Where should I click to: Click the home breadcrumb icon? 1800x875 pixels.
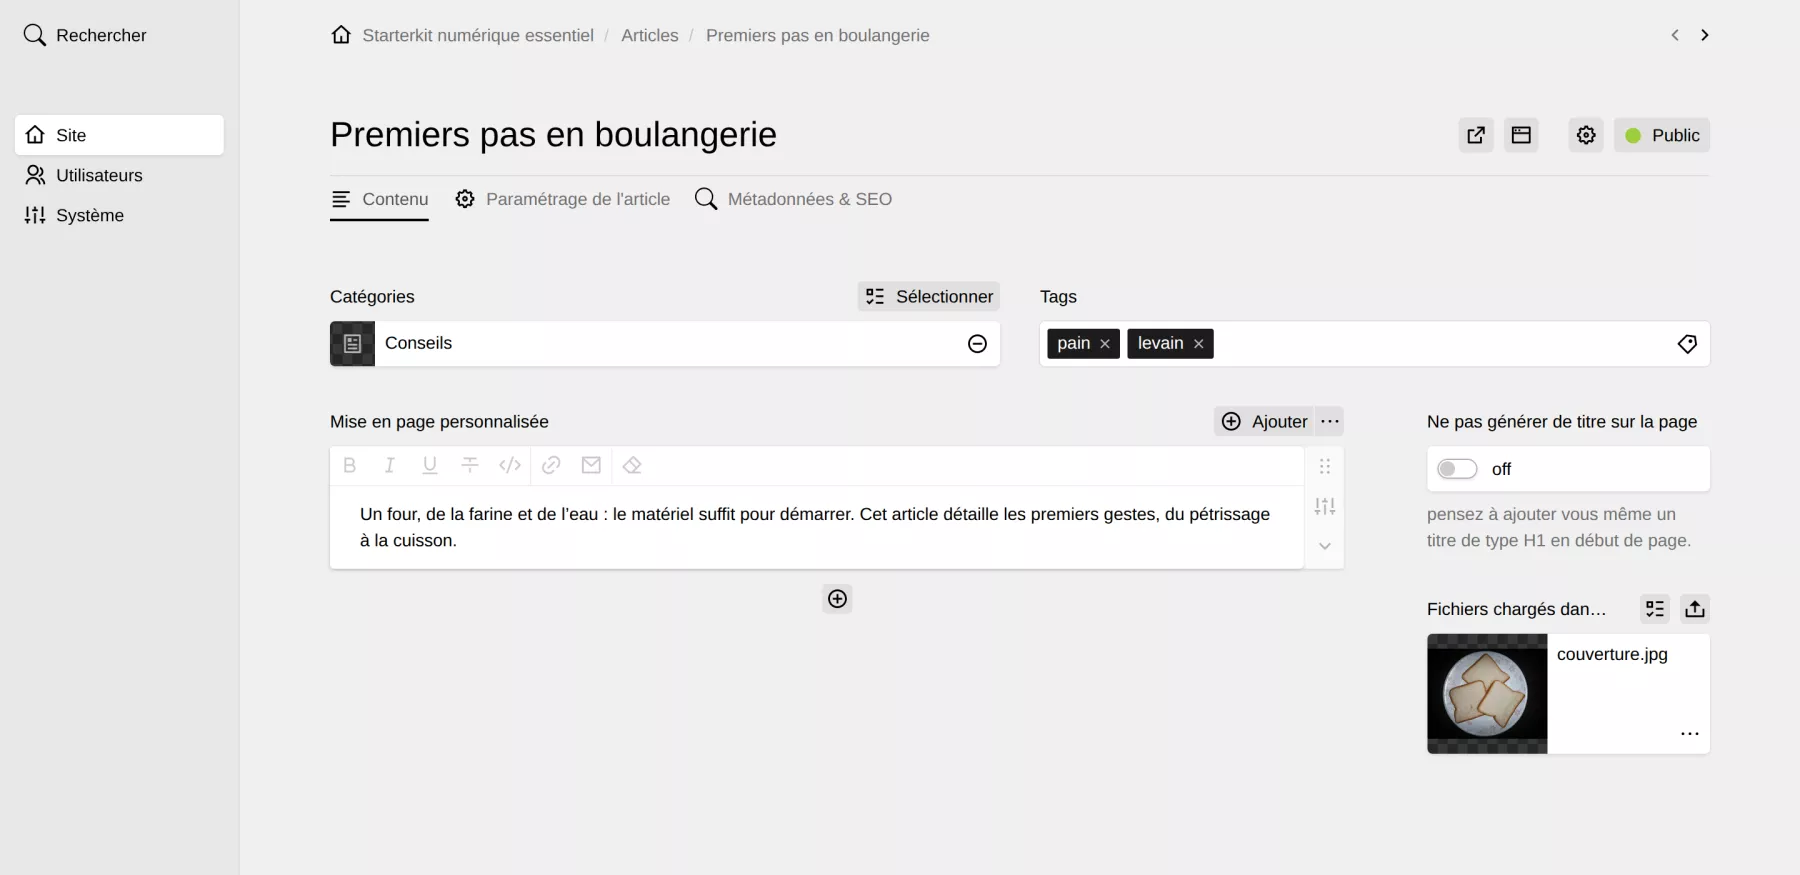click(x=341, y=35)
